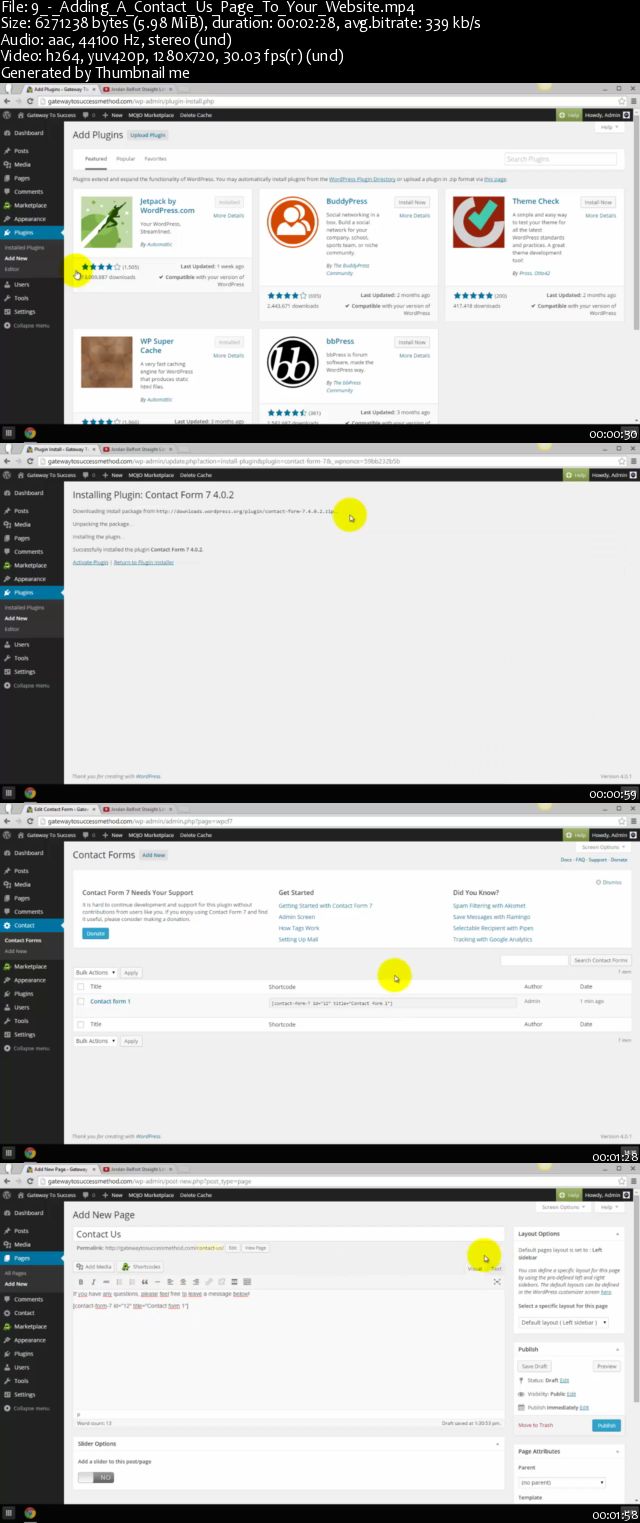
Task: Open the Contact form 1 link
Action: click(x=110, y=1001)
